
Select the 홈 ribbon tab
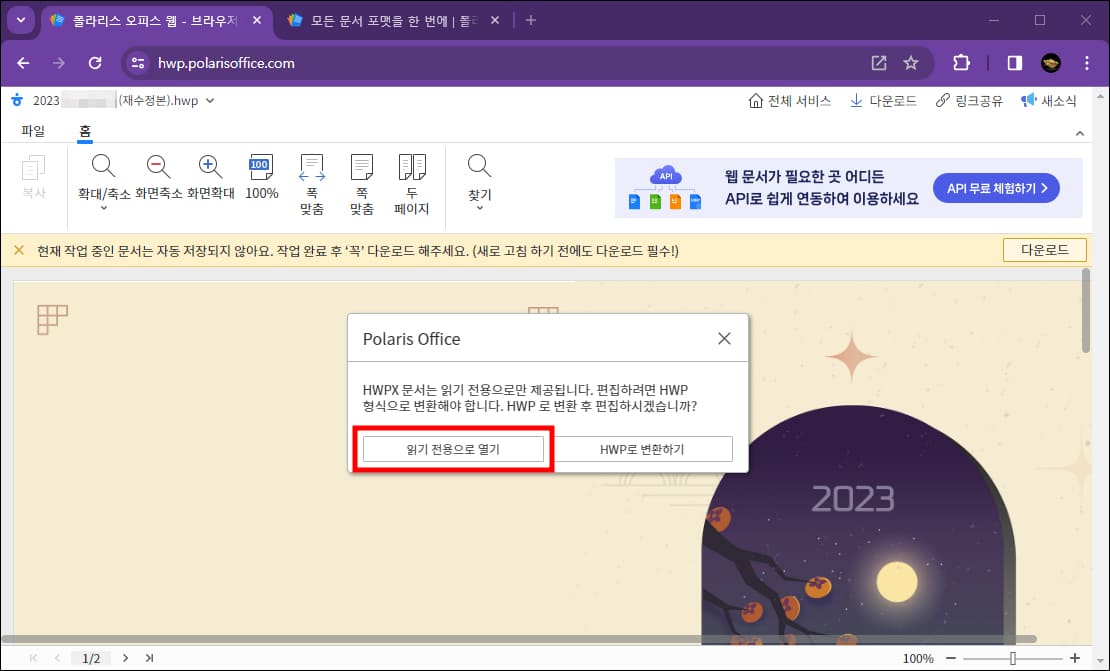click(84, 130)
